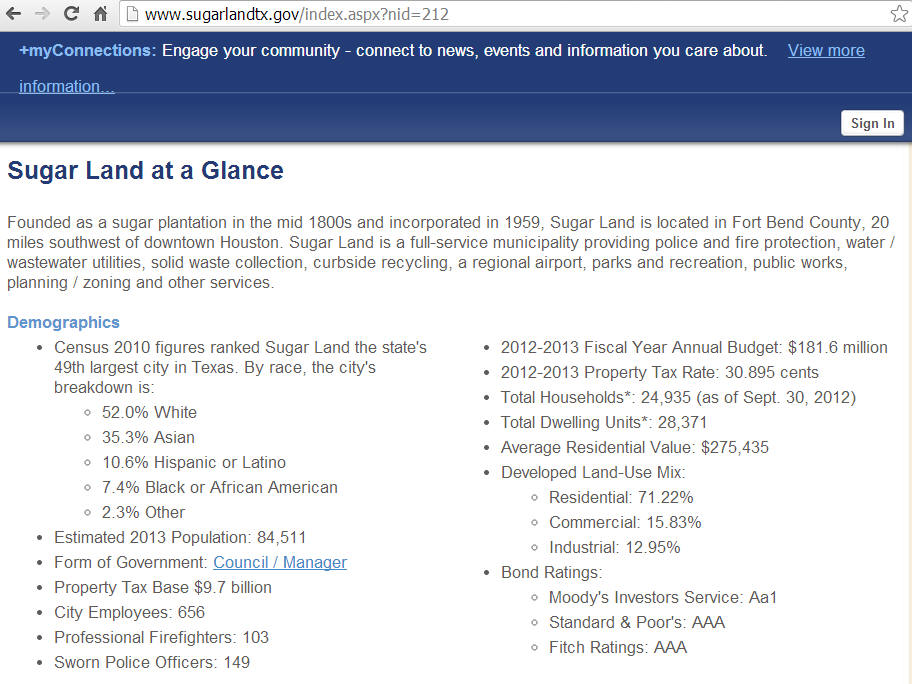Click "Standard & Poor's: AAA"
Screen dimensions: 912x684
pyautogui.click(x=637, y=623)
